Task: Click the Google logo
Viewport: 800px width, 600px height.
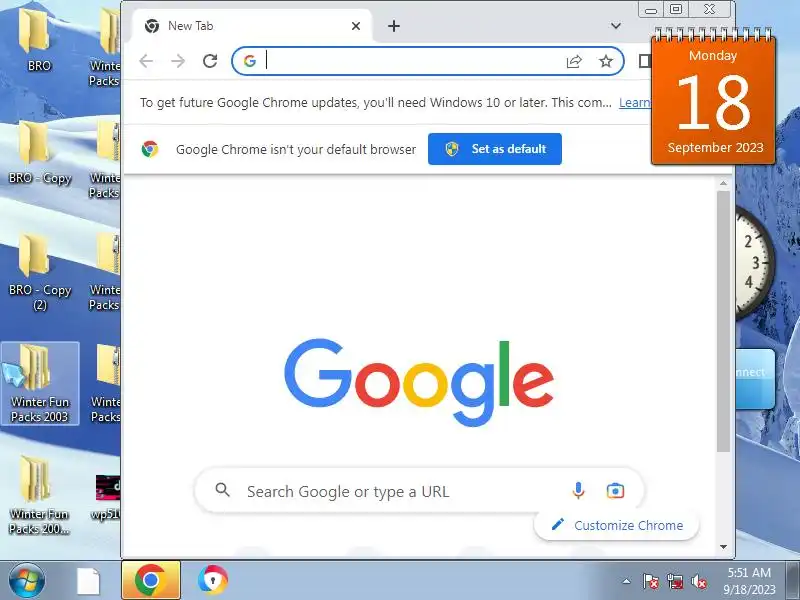Action: tap(419, 382)
